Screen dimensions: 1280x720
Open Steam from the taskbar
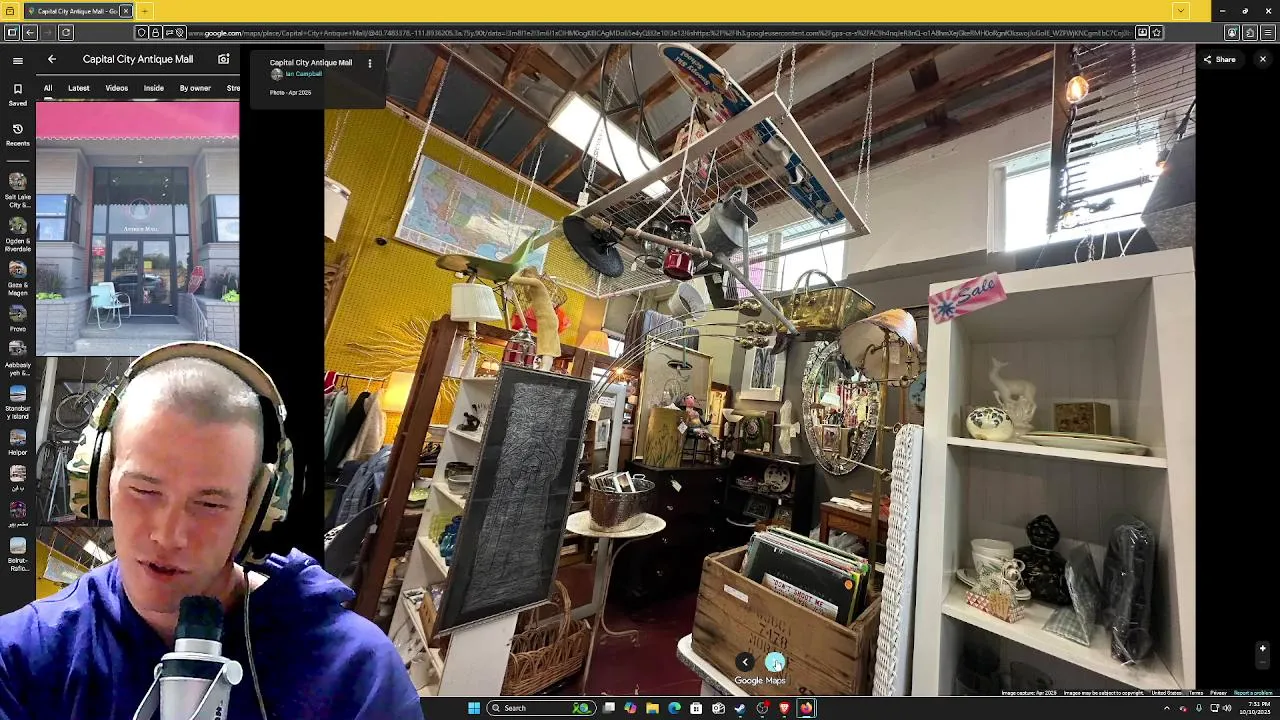click(740, 708)
